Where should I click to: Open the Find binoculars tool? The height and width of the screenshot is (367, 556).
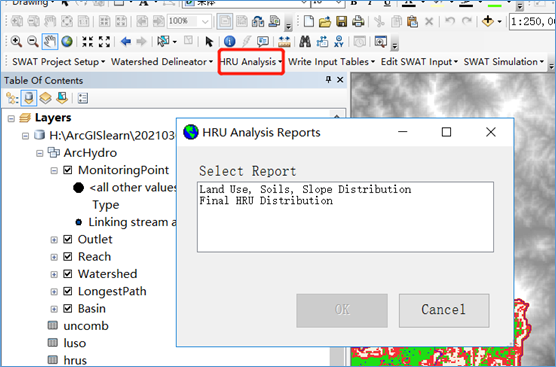[305, 42]
